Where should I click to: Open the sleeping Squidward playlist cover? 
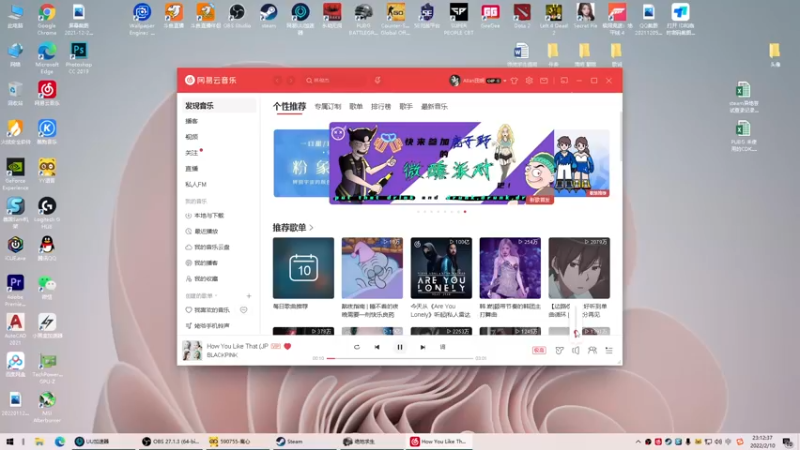pyautogui.click(x=372, y=268)
